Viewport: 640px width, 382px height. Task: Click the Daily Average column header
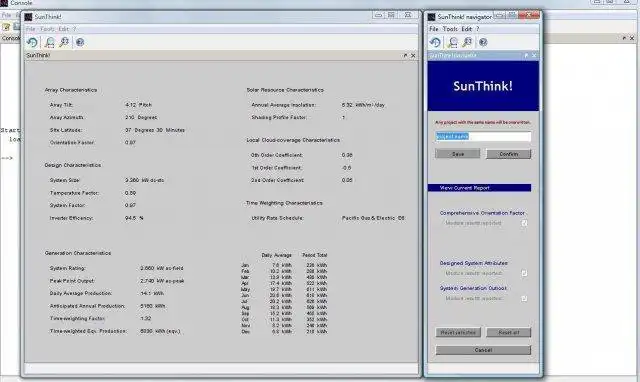coord(276,255)
